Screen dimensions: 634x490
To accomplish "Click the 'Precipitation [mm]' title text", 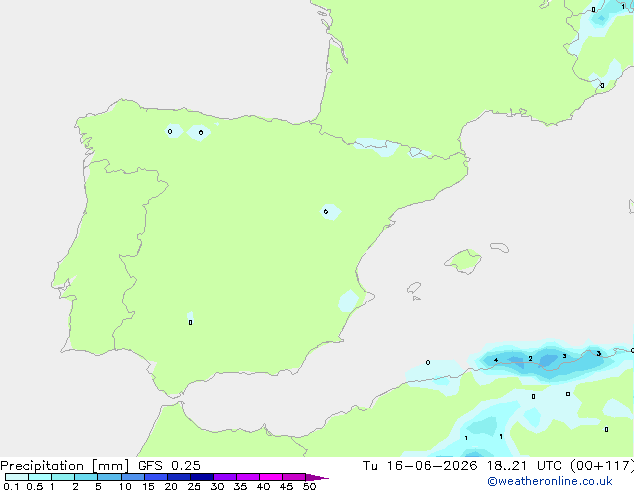I will (x=65, y=466).
